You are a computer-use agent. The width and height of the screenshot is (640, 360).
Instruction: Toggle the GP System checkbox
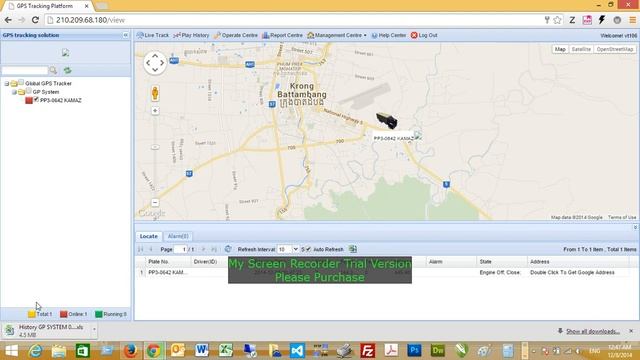pos(29,91)
